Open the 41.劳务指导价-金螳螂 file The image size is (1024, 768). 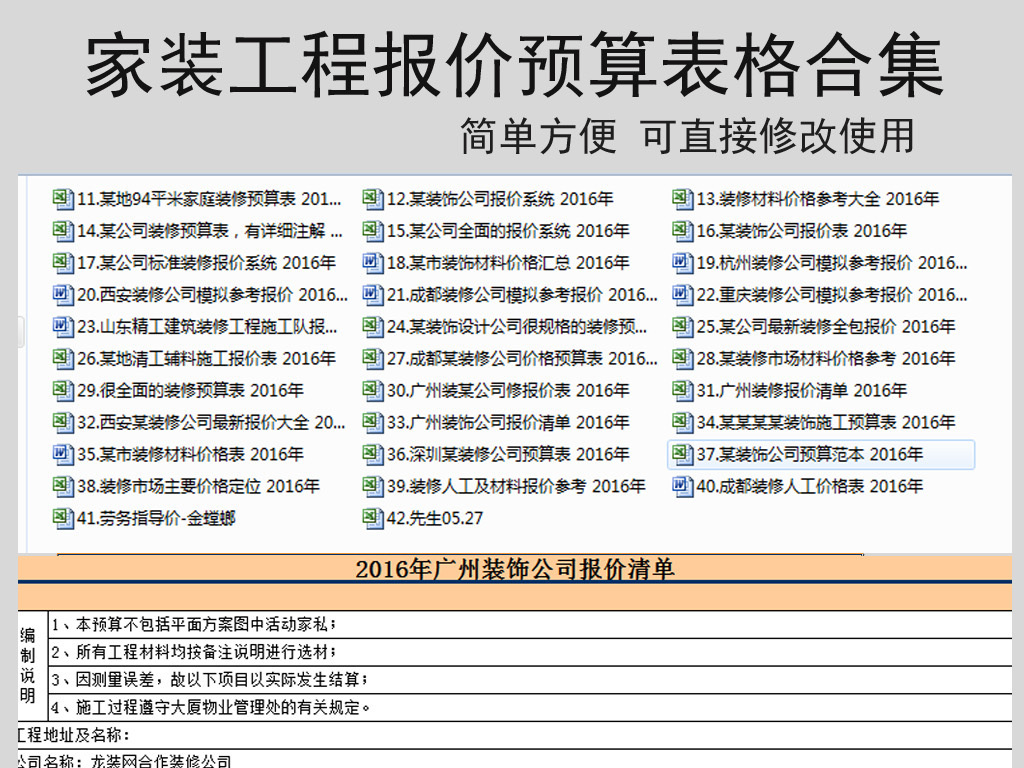pyautogui.click(x=156, y=519)
